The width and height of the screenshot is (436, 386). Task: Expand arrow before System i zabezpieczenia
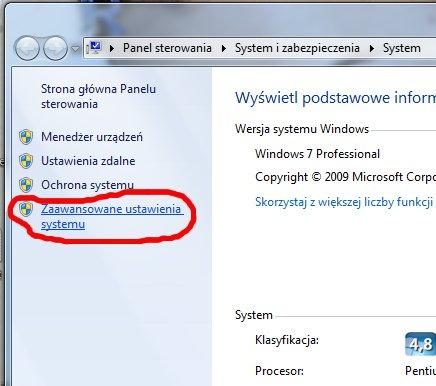coord(224,48)
